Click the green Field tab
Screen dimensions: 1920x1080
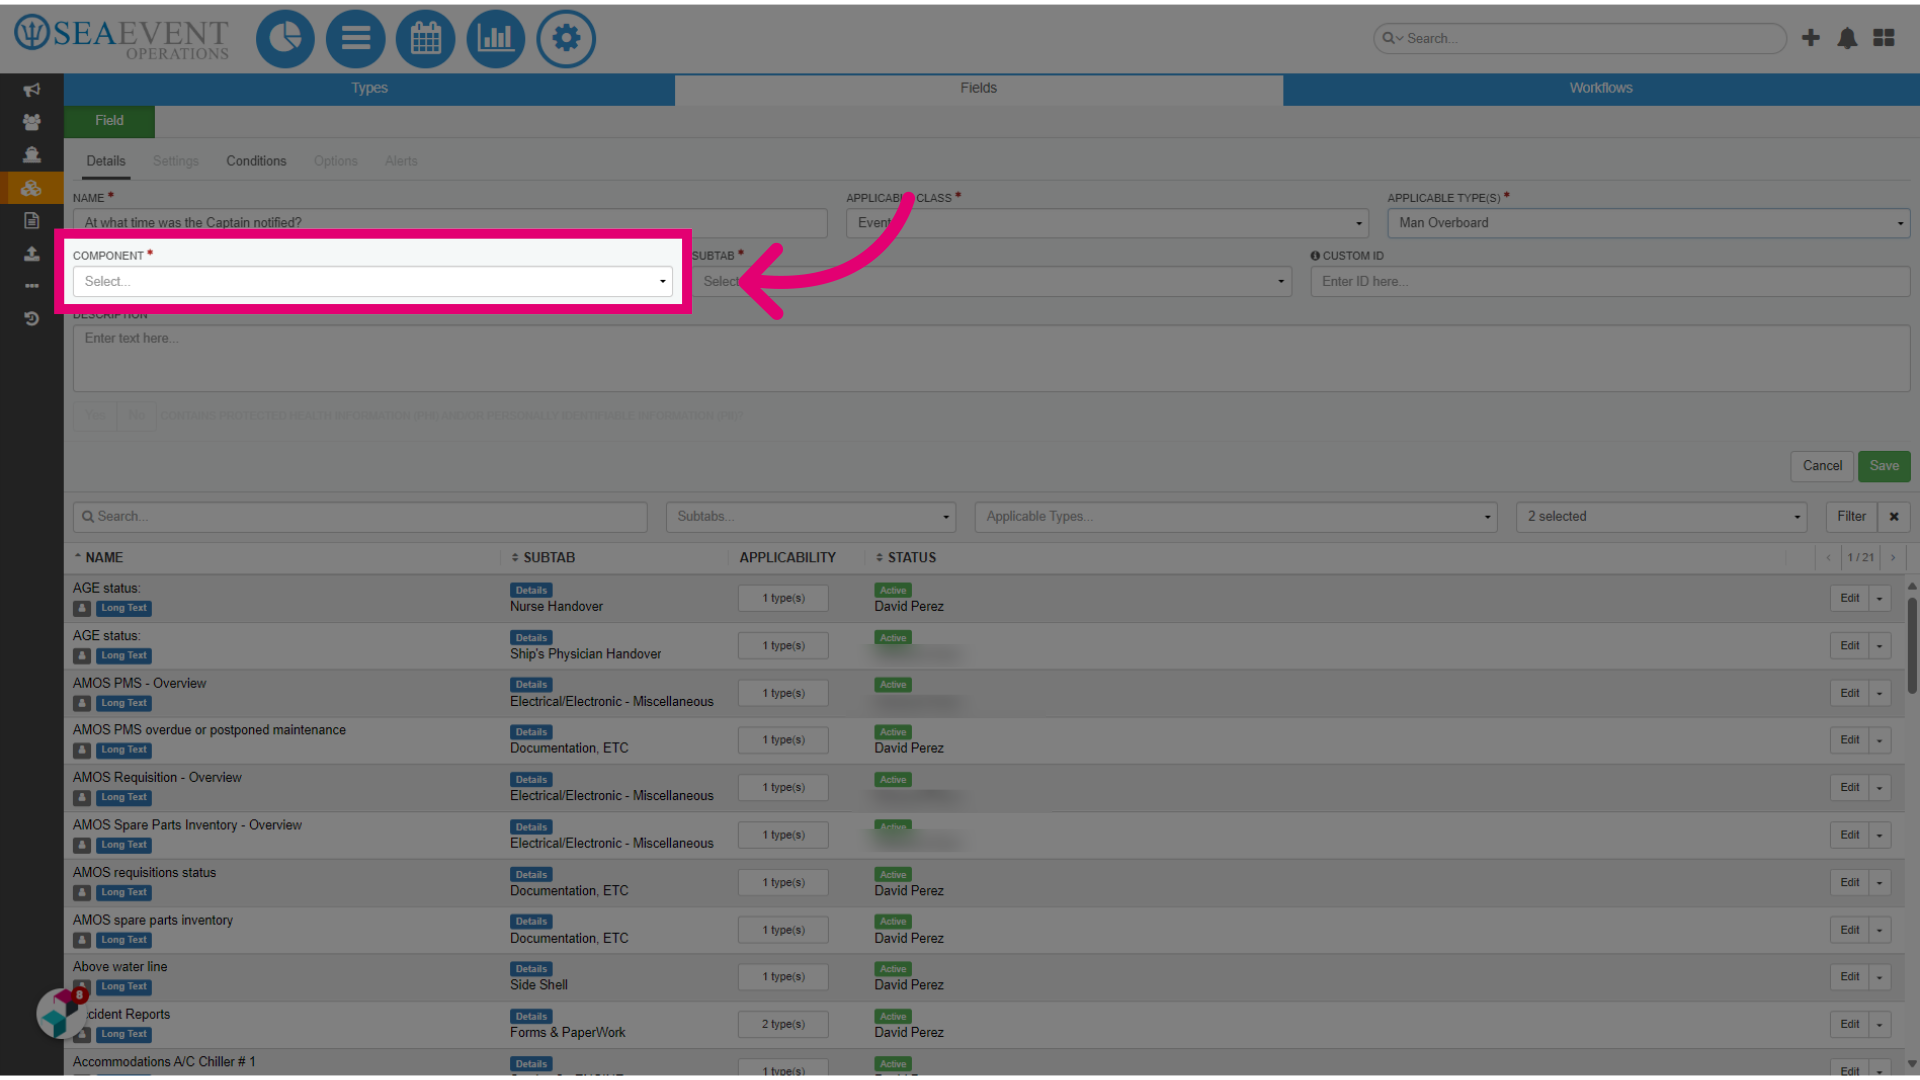(x=110, y=121)
